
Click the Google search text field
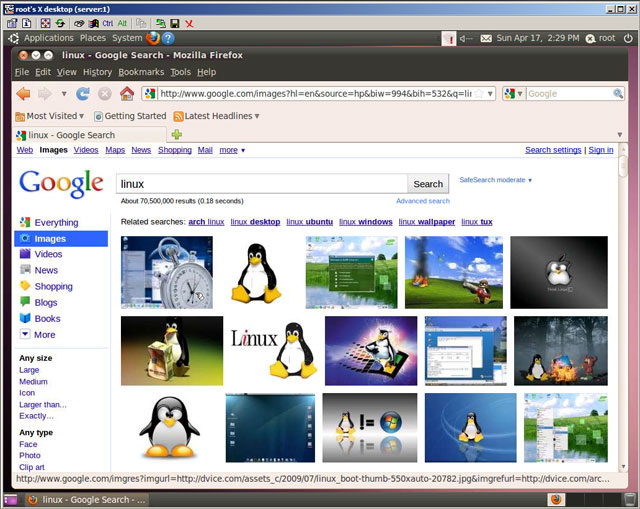(262, 184)
